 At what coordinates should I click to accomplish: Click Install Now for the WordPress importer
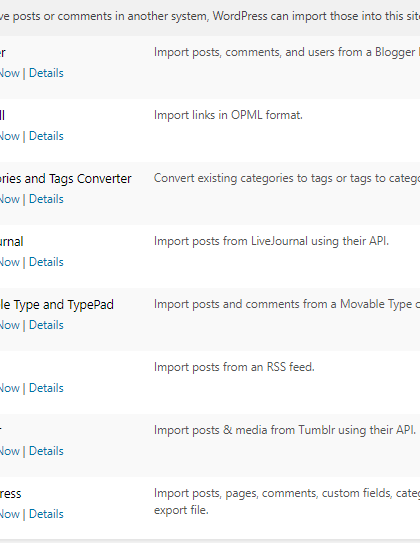pyautogui.click(x=10, y=514)
